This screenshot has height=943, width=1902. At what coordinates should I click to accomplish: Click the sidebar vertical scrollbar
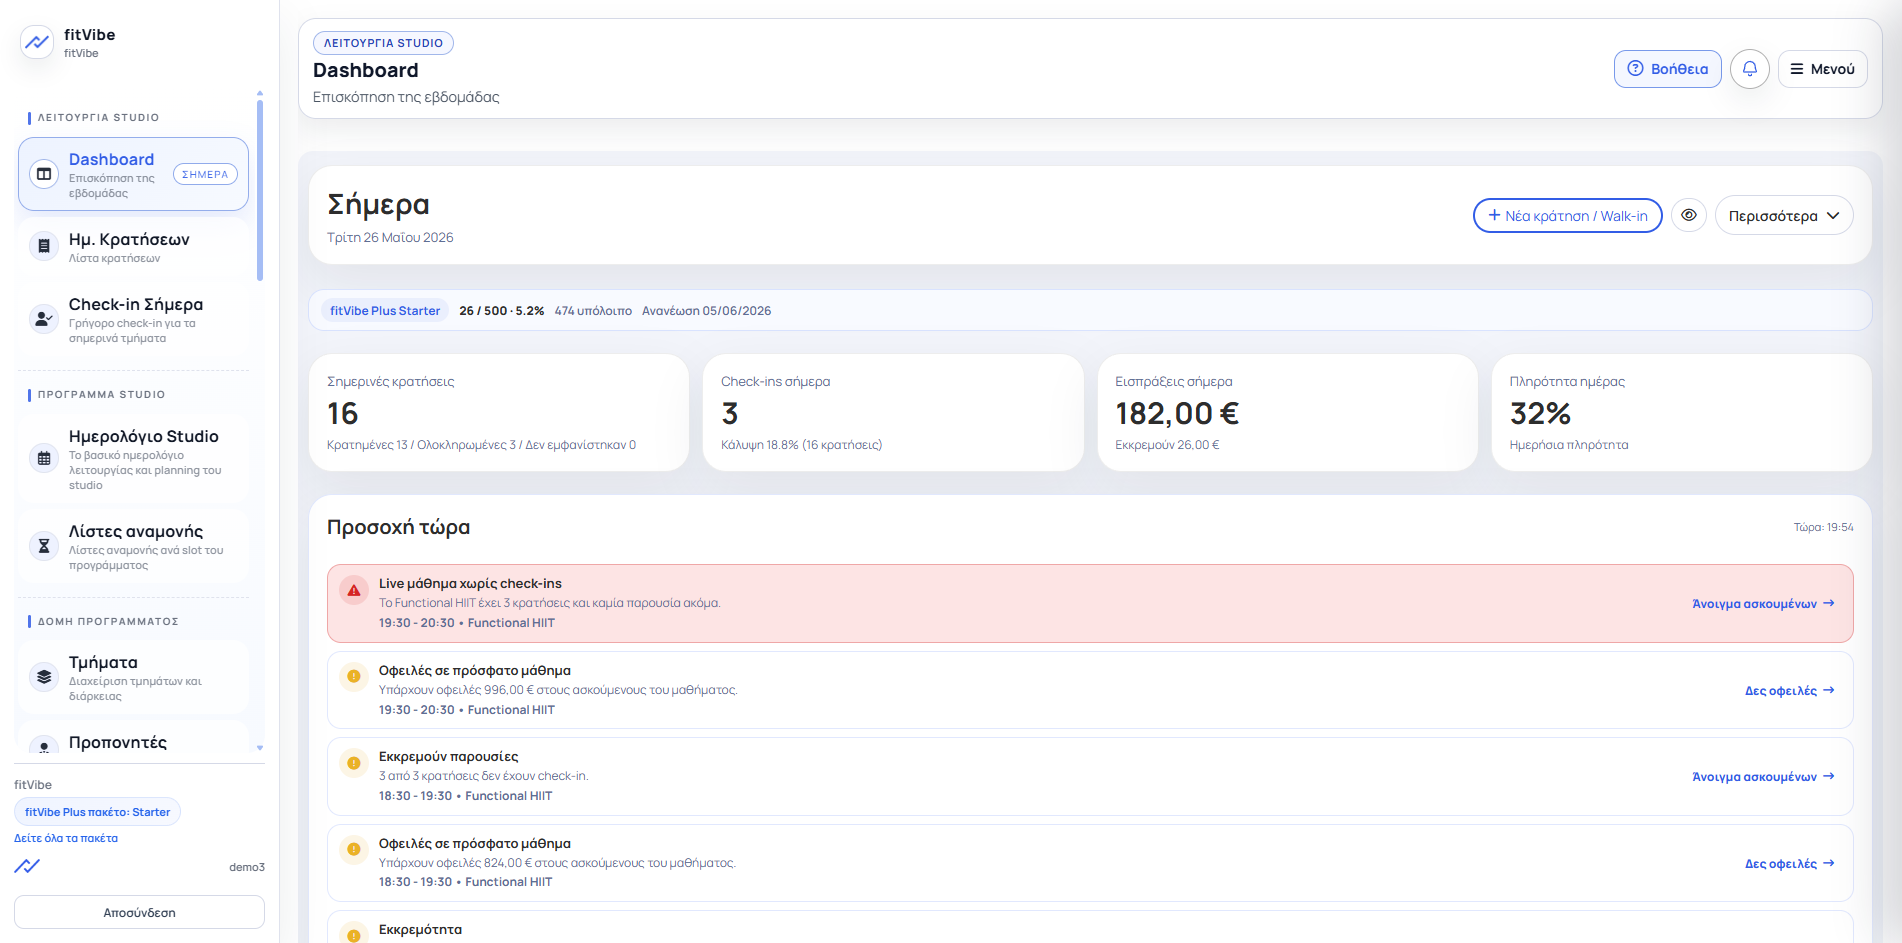click(x=260, y=190)
